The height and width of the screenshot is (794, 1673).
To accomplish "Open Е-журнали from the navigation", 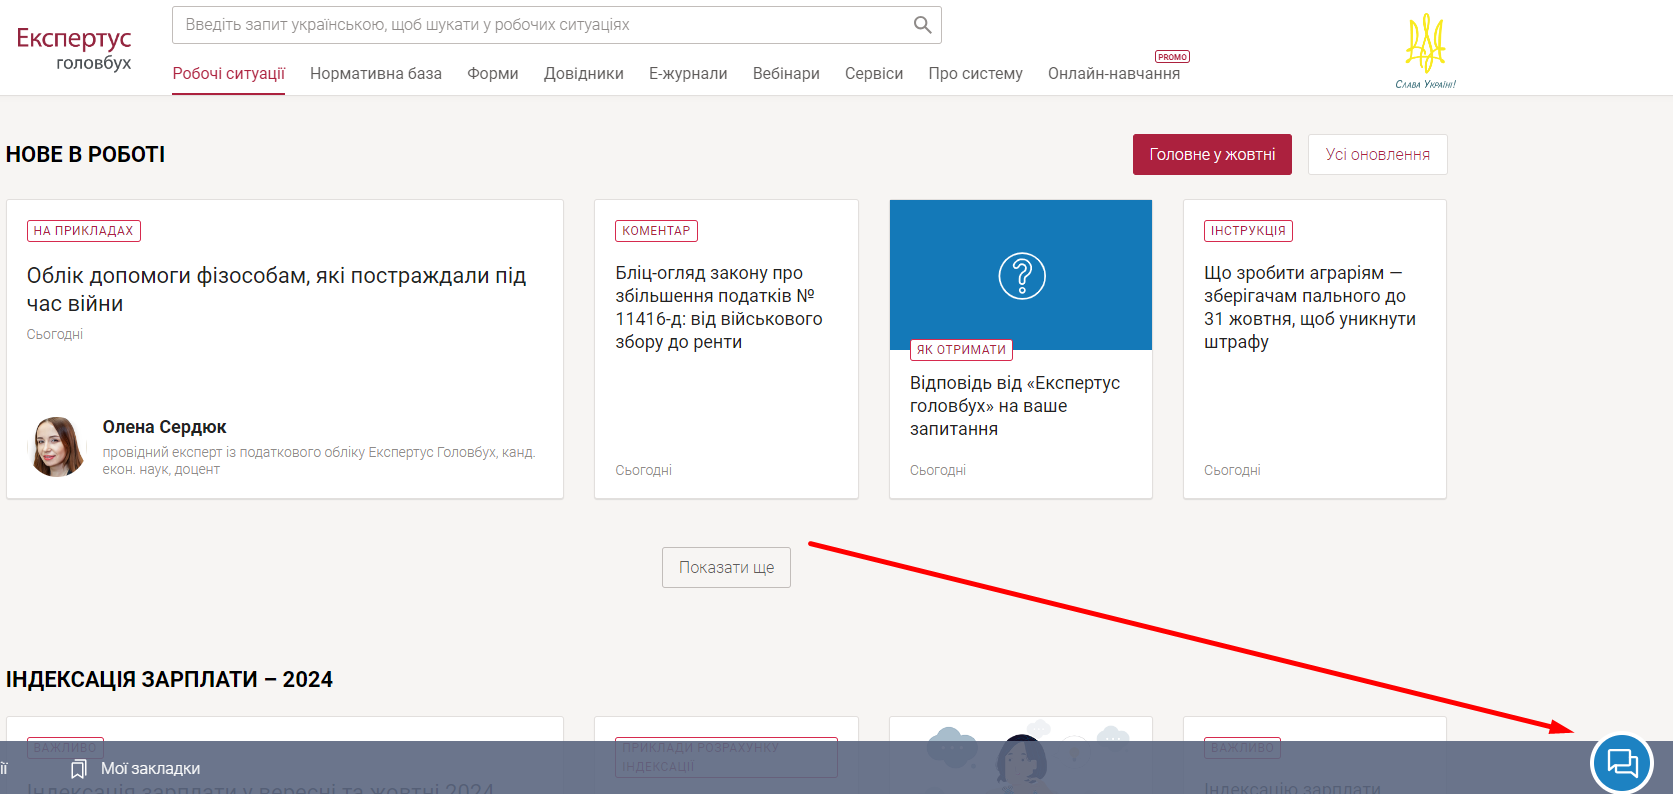I will coord(688,74).
